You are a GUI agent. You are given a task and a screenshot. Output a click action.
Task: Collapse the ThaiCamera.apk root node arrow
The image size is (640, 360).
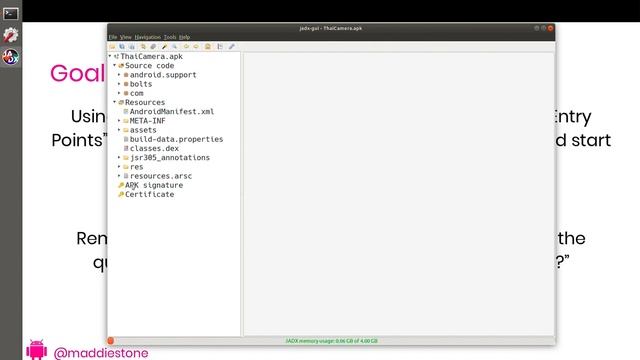pos(110,56)
